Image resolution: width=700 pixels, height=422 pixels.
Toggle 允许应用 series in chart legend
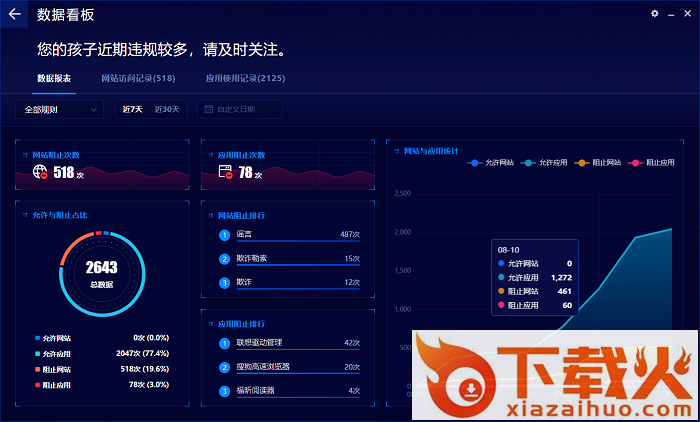[545, 162]
